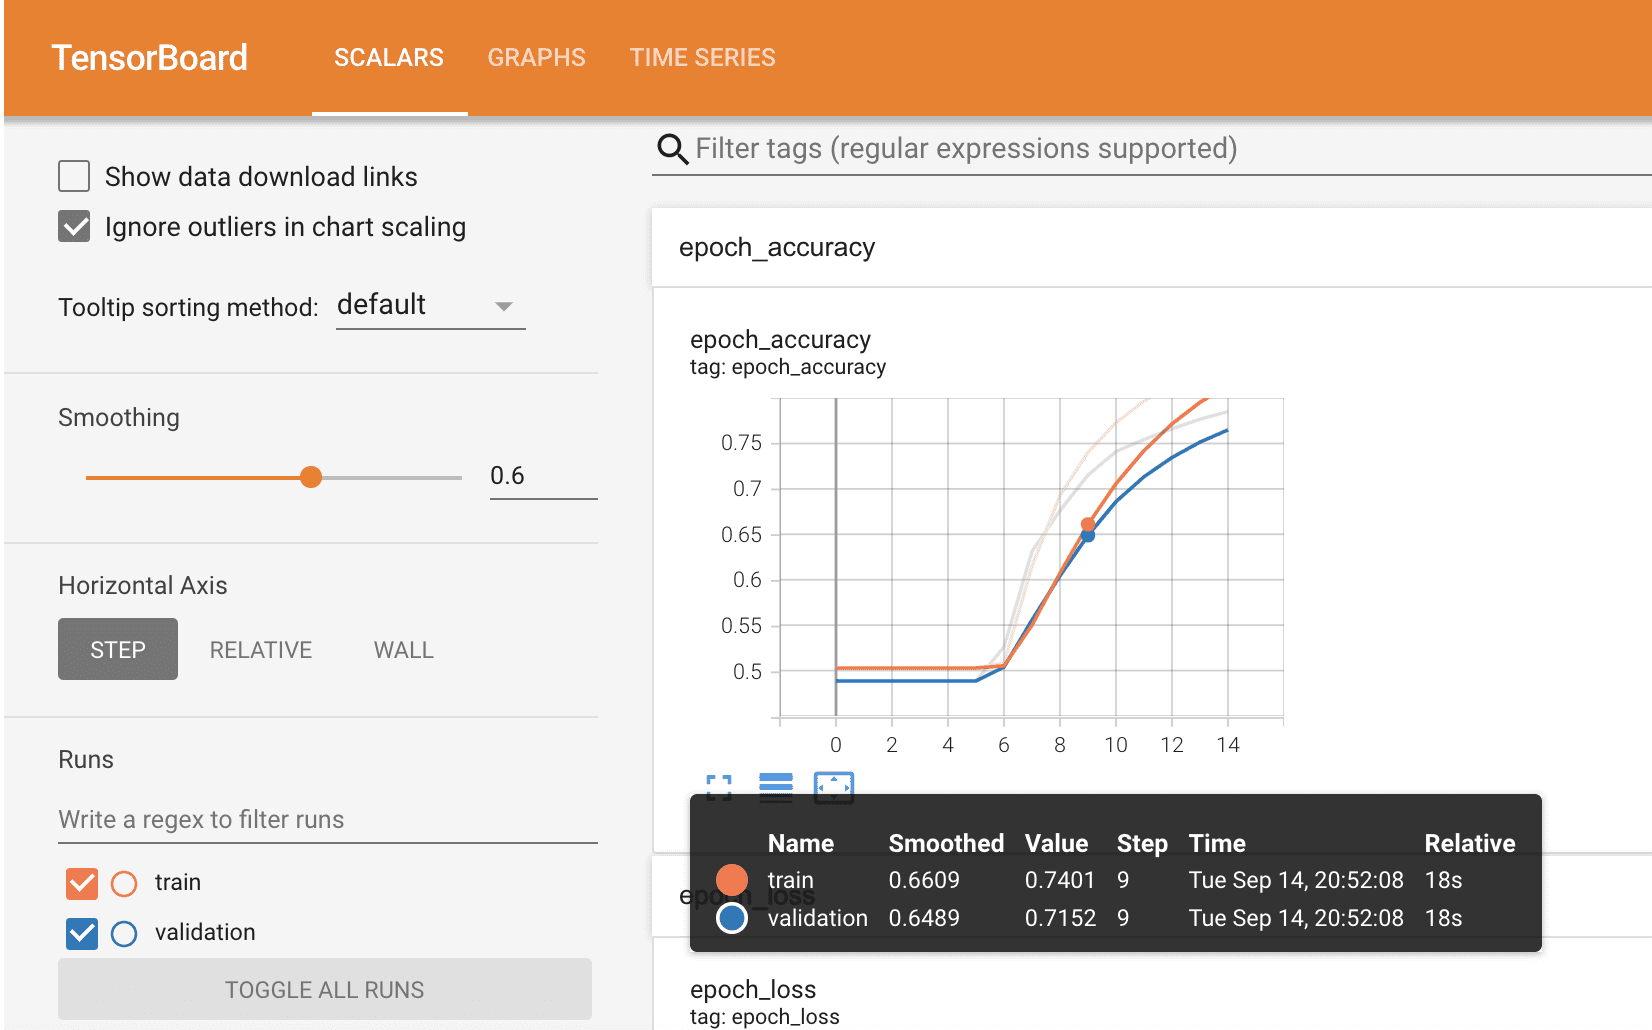This screenshot has height=1030, width=1652.
Task: Fit domain to data icon
Action: coord(834,788)
